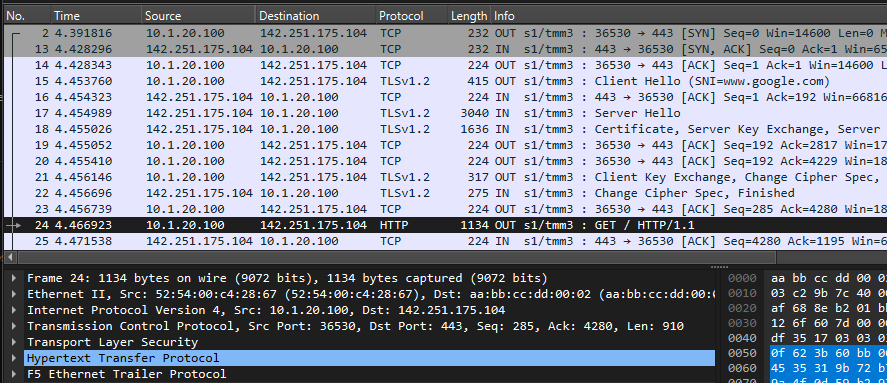Click hex offset 0060 in bytes pane

(742, 368)
